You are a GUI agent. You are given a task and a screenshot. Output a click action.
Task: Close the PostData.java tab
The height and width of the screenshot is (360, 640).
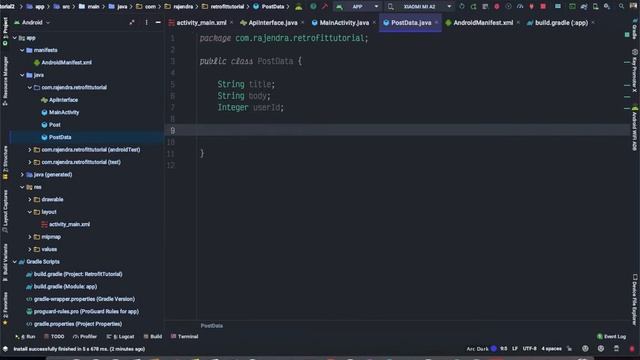[436, 23]
